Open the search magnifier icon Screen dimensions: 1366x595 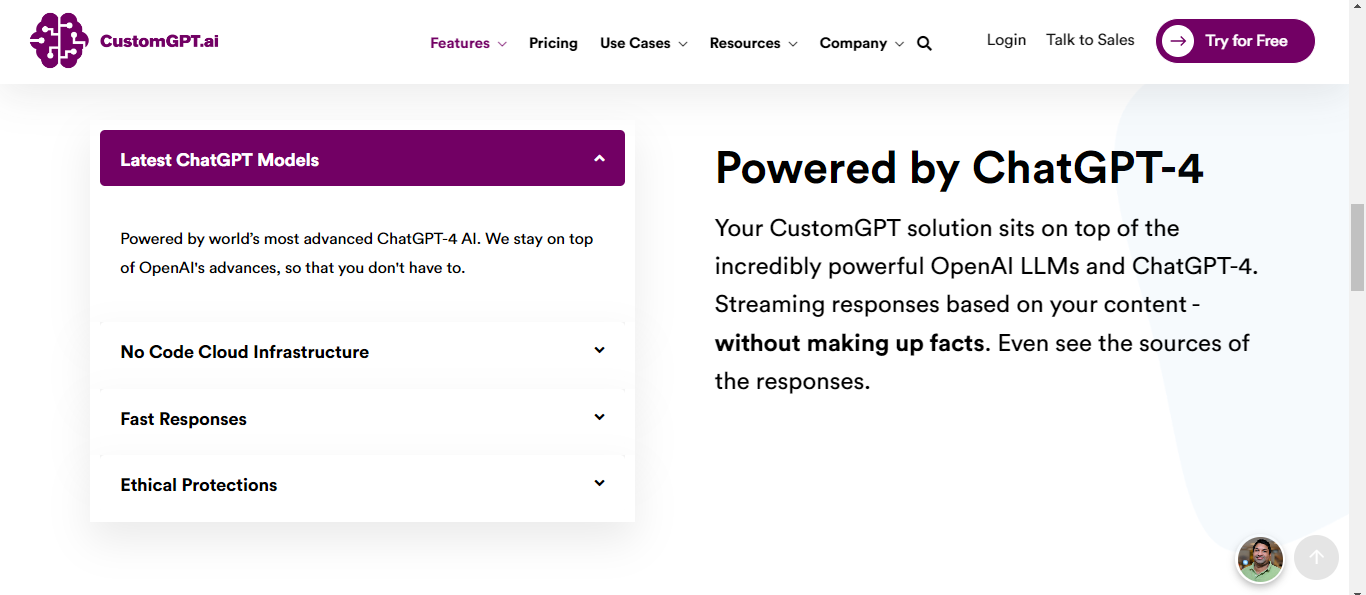point(924,43)
